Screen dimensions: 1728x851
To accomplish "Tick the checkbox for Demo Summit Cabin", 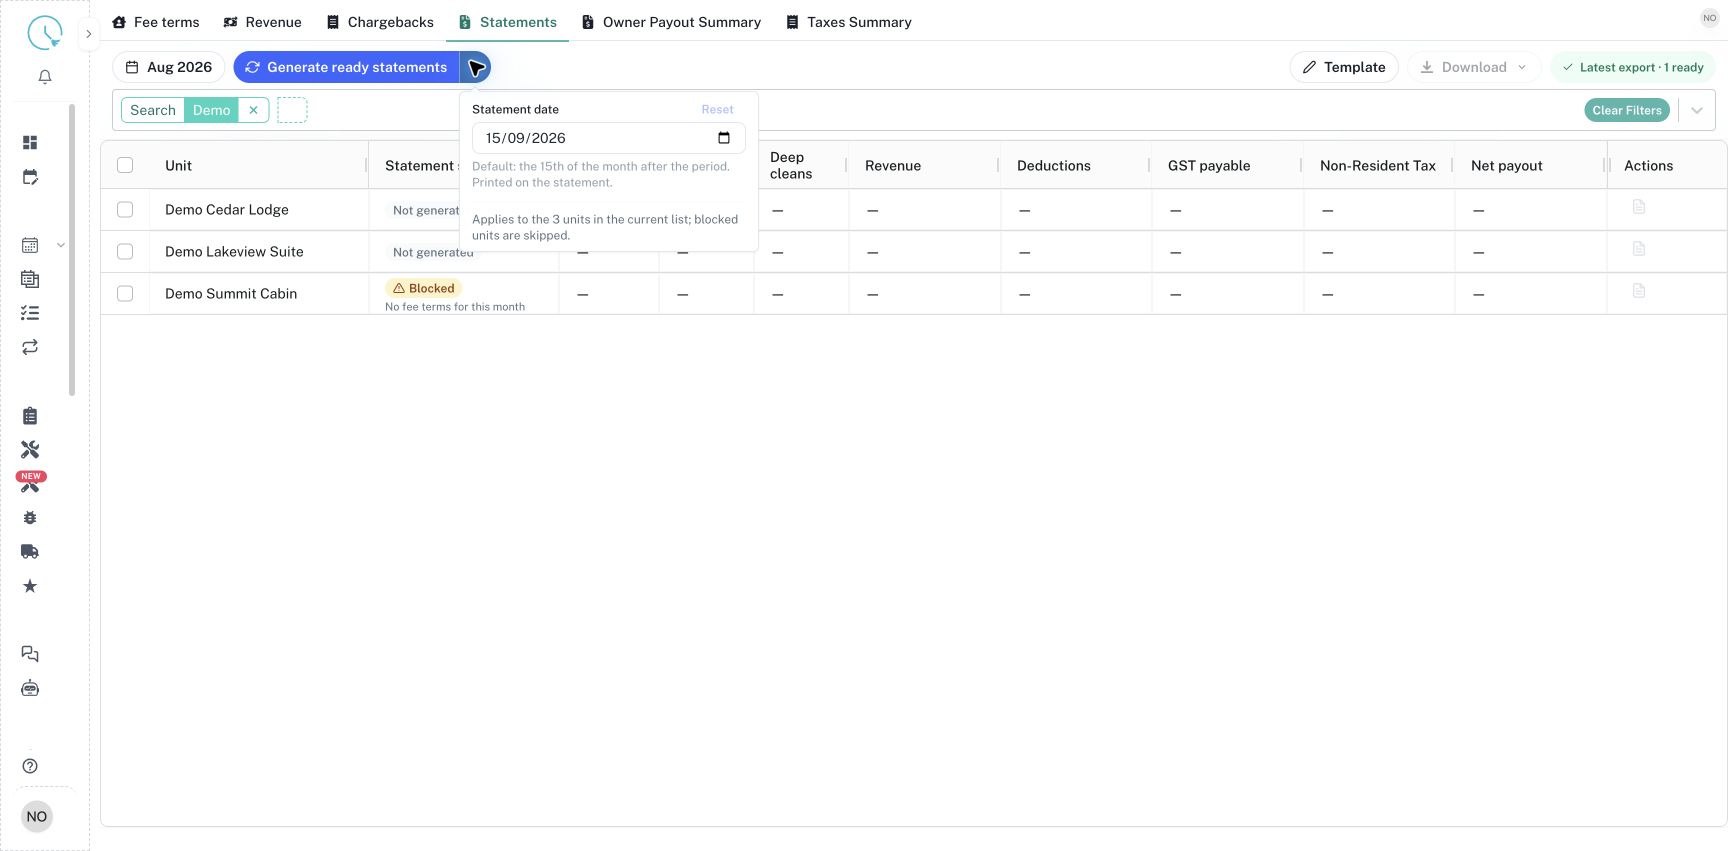I will coord(125,294).
